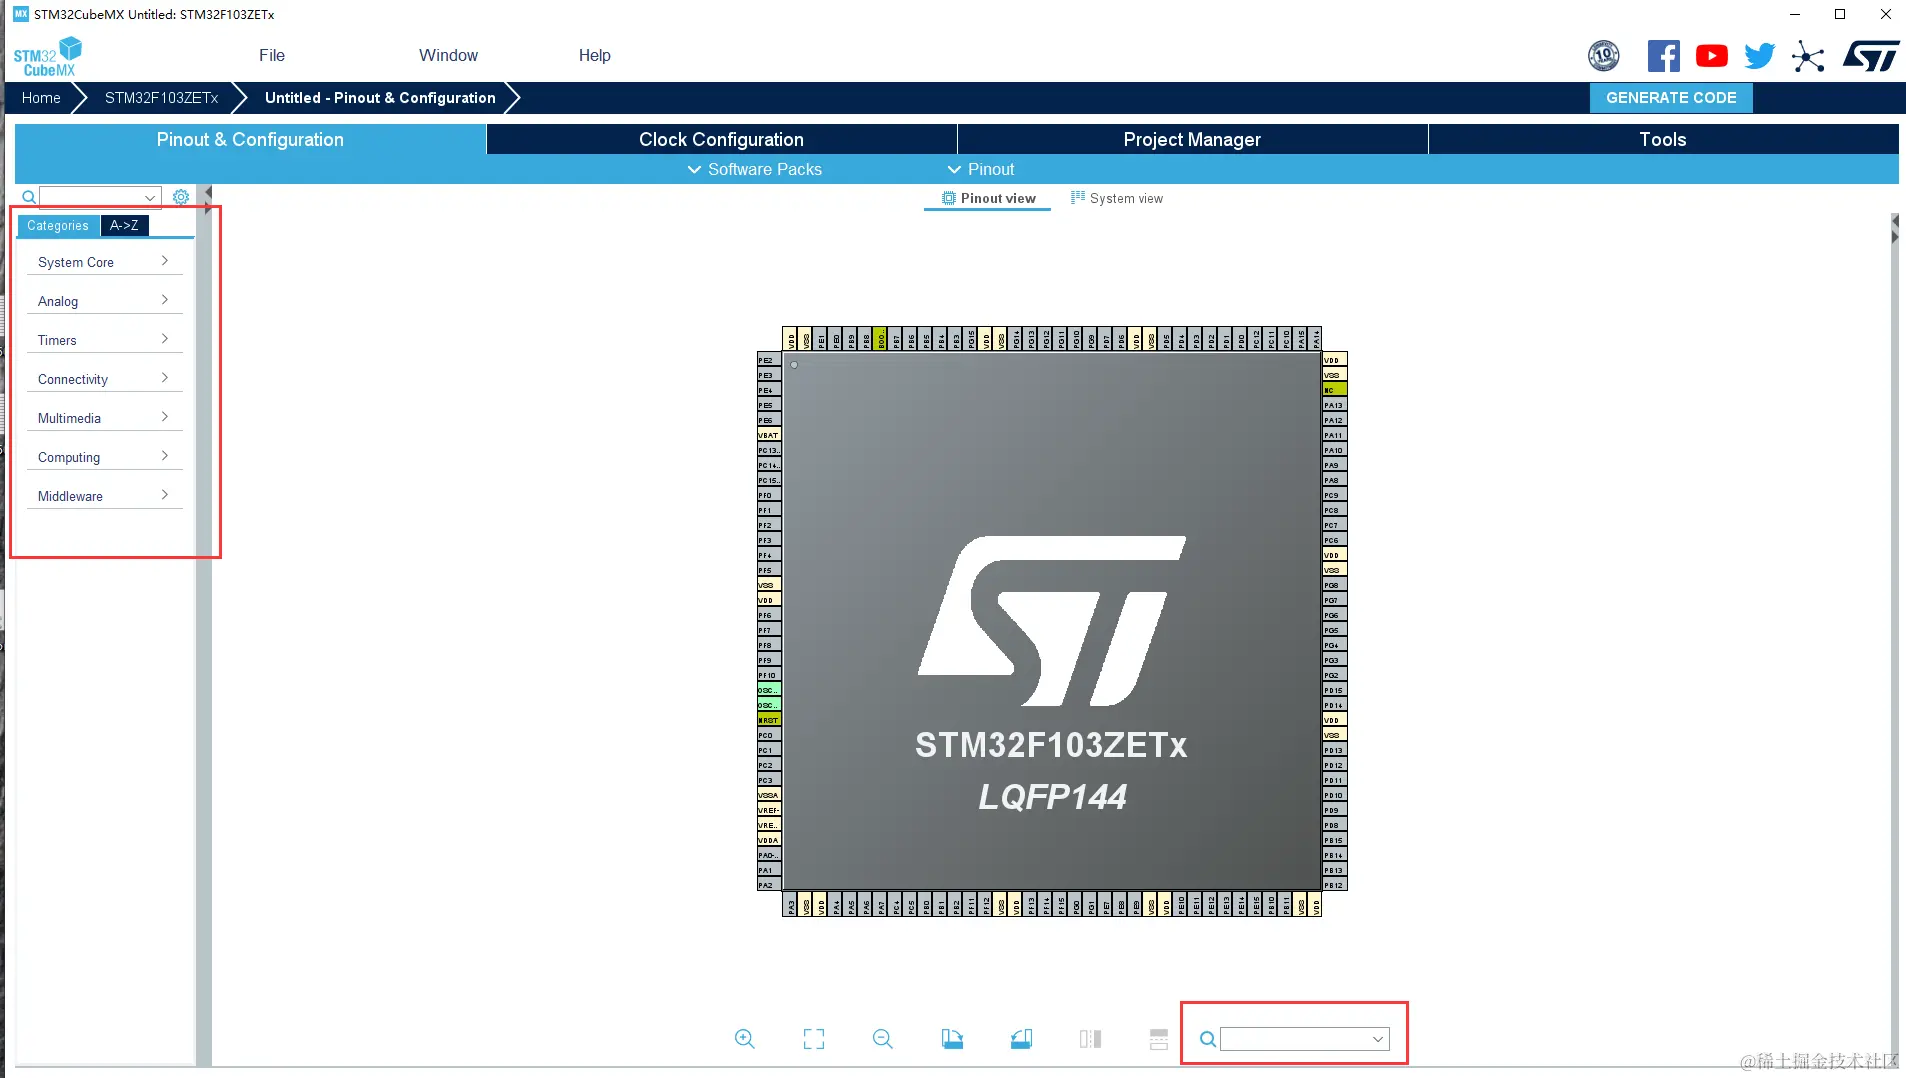Viewport: 1906px width, 1078px height.
Task: Expand the Connectivity category
Action: tap(104, 379)
